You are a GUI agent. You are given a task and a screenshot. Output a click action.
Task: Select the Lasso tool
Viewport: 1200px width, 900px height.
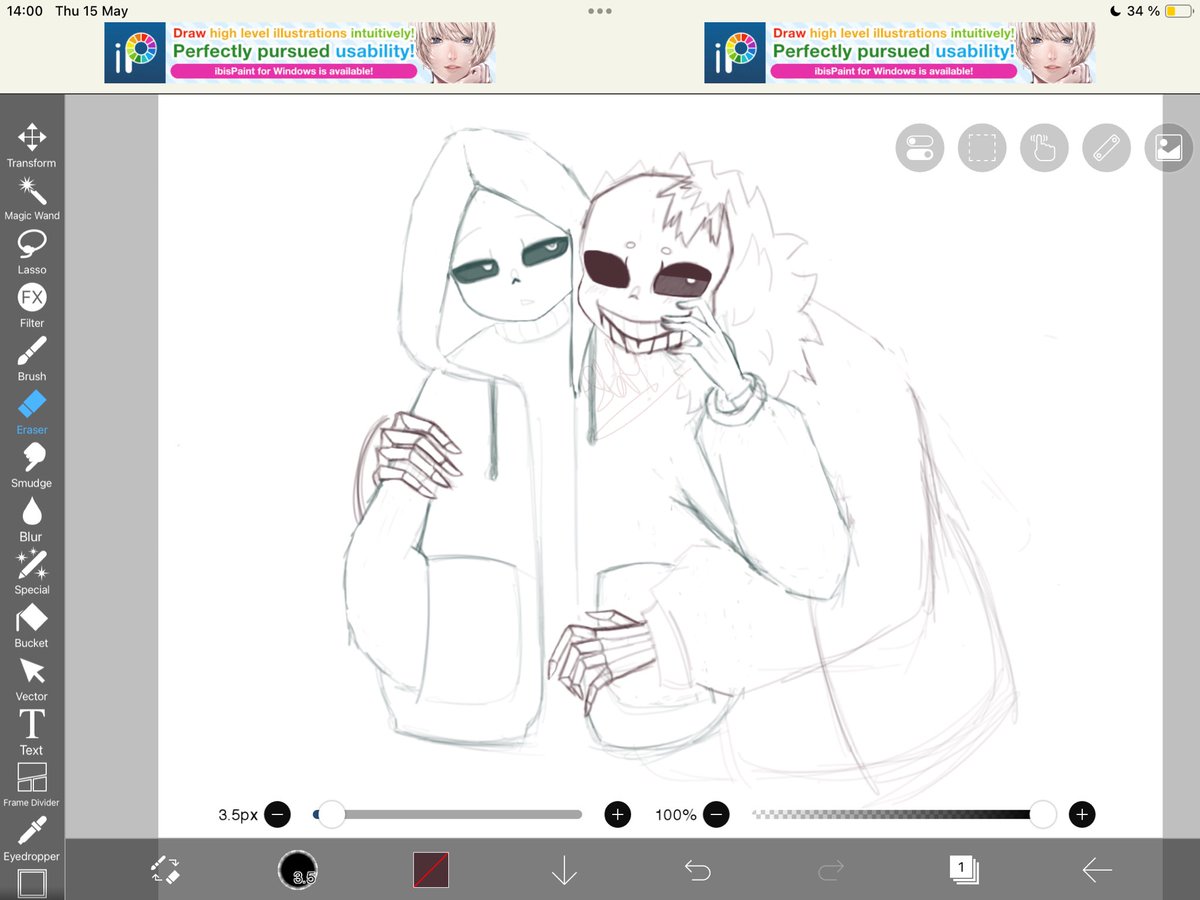[32, 253]
